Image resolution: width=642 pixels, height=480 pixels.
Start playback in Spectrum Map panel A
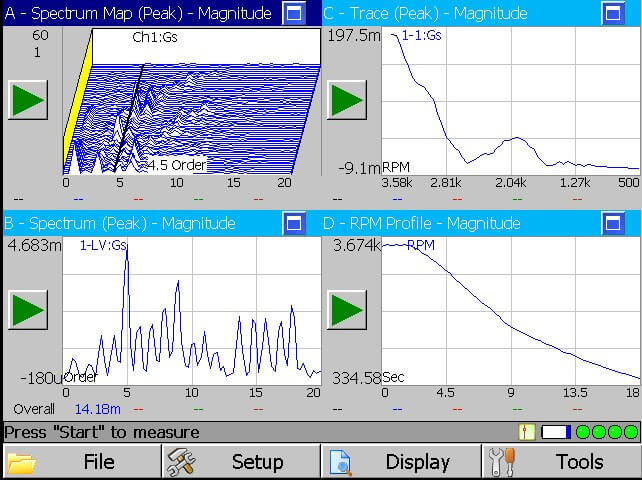pos(28,100)
